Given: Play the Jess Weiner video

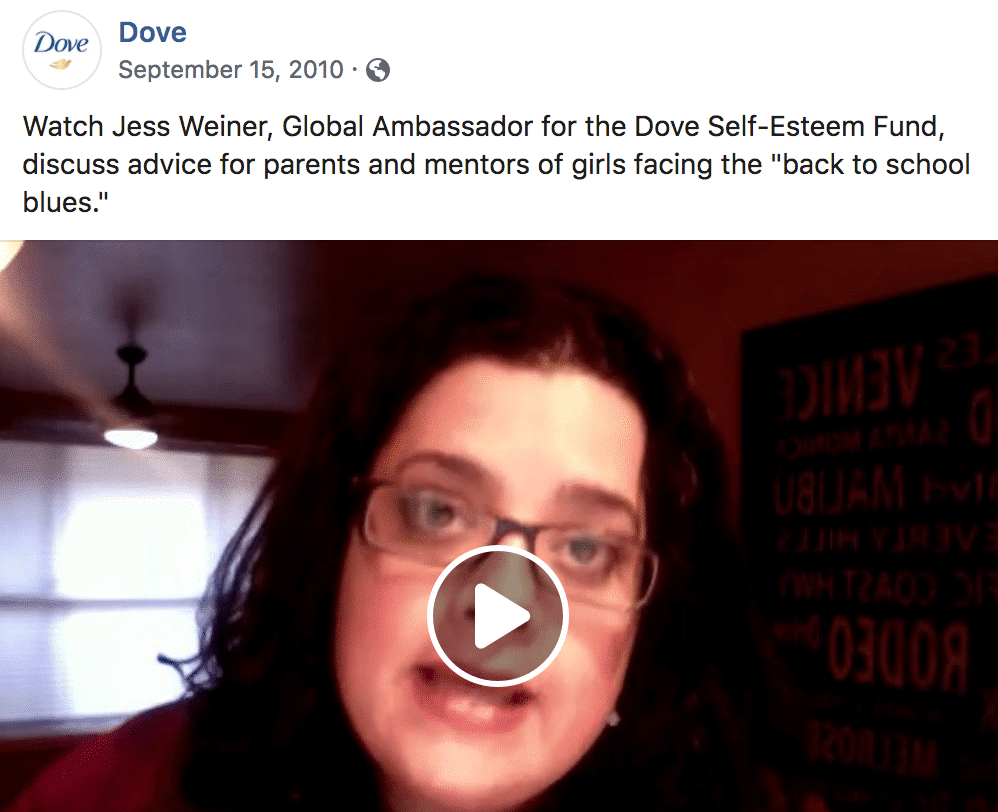Looking at the screenshot, I should pyautogui.click(x=498, y=615).
